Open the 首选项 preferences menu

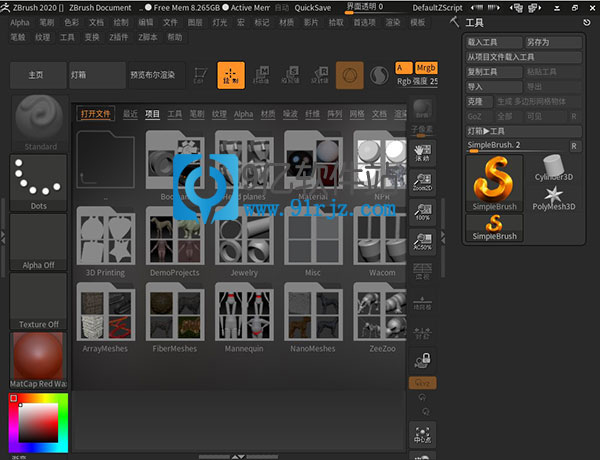[x=364, y=23]
